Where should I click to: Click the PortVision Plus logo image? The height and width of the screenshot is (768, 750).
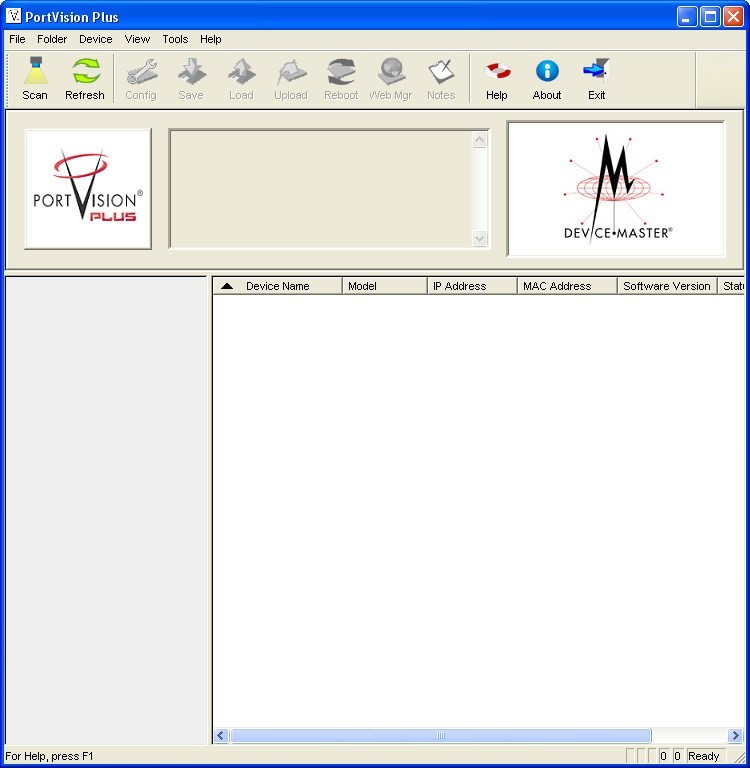[x=88, y=189]
